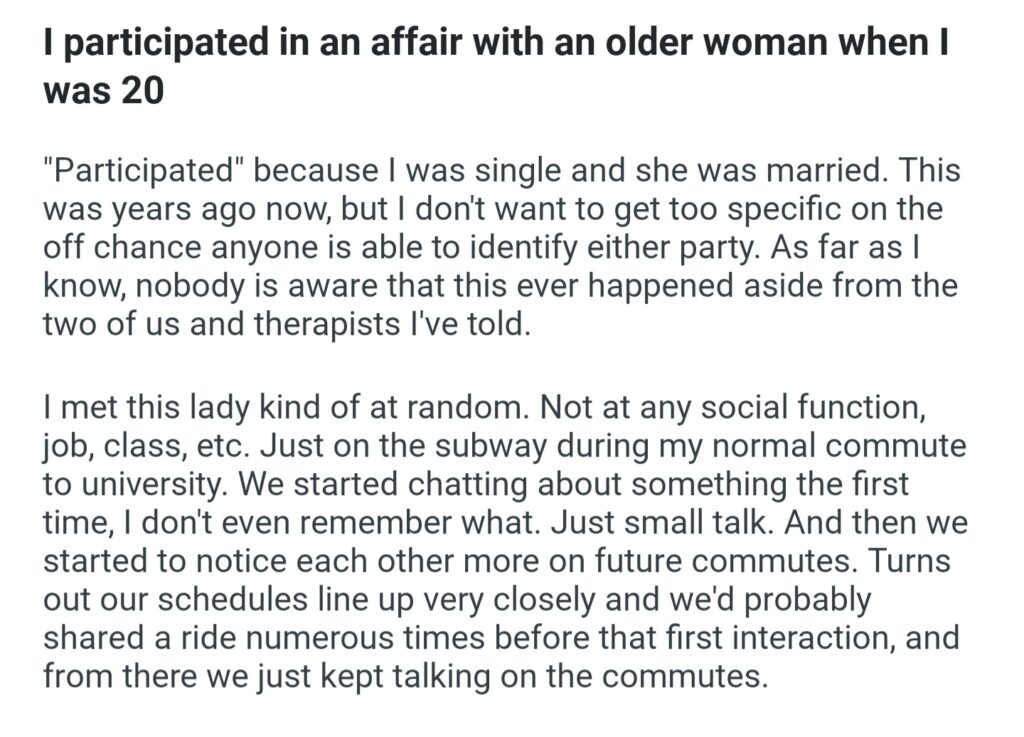Click the number "20" in the title
Image resolution: width=1024 pixels, height=737 pixels.
coord(143,92)
